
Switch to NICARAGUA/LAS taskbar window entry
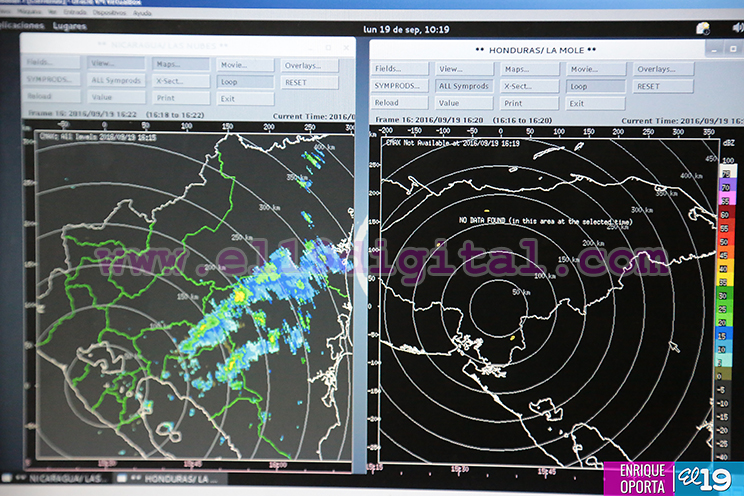[x=56, y=478]
